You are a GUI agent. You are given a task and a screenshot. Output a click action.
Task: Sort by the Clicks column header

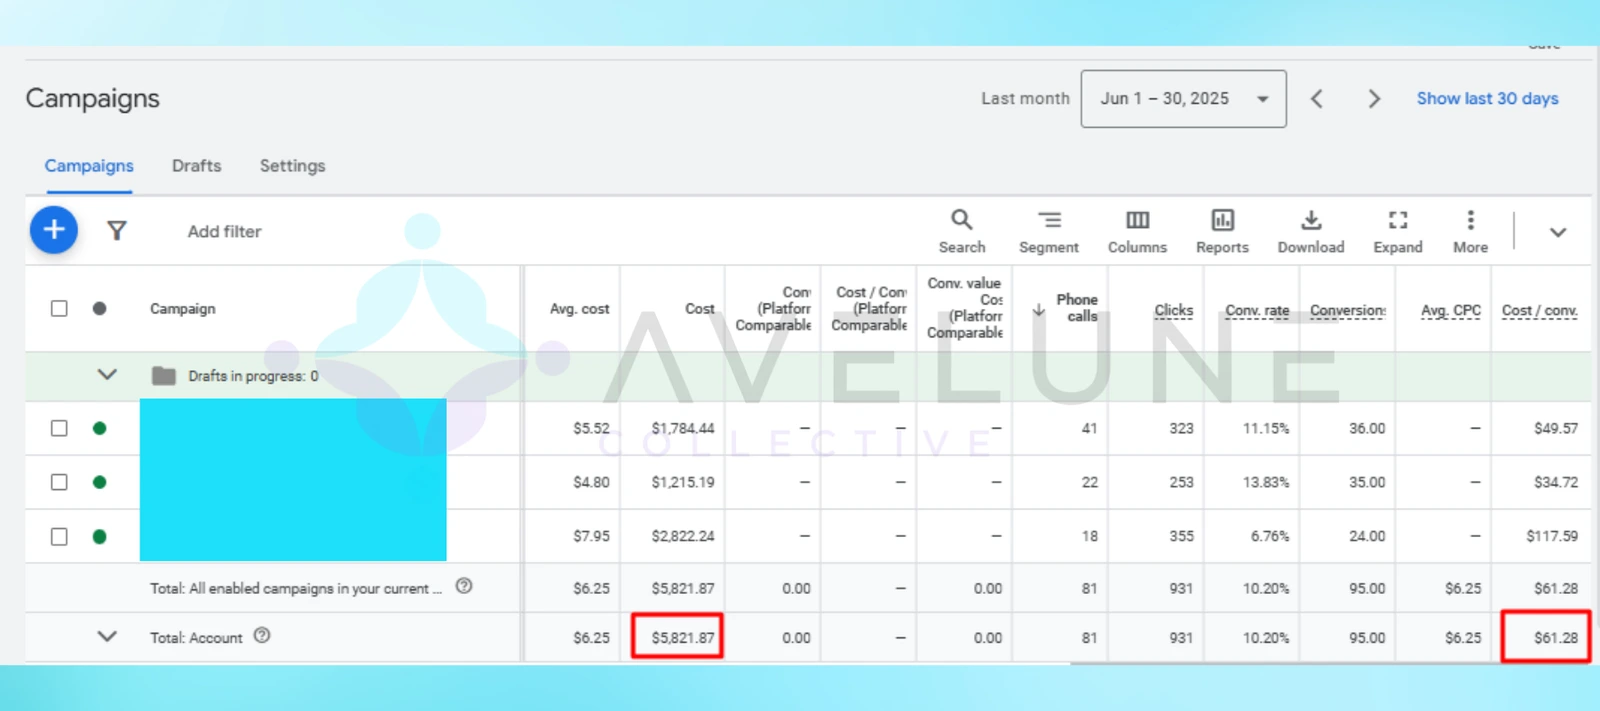[1174, 311]
